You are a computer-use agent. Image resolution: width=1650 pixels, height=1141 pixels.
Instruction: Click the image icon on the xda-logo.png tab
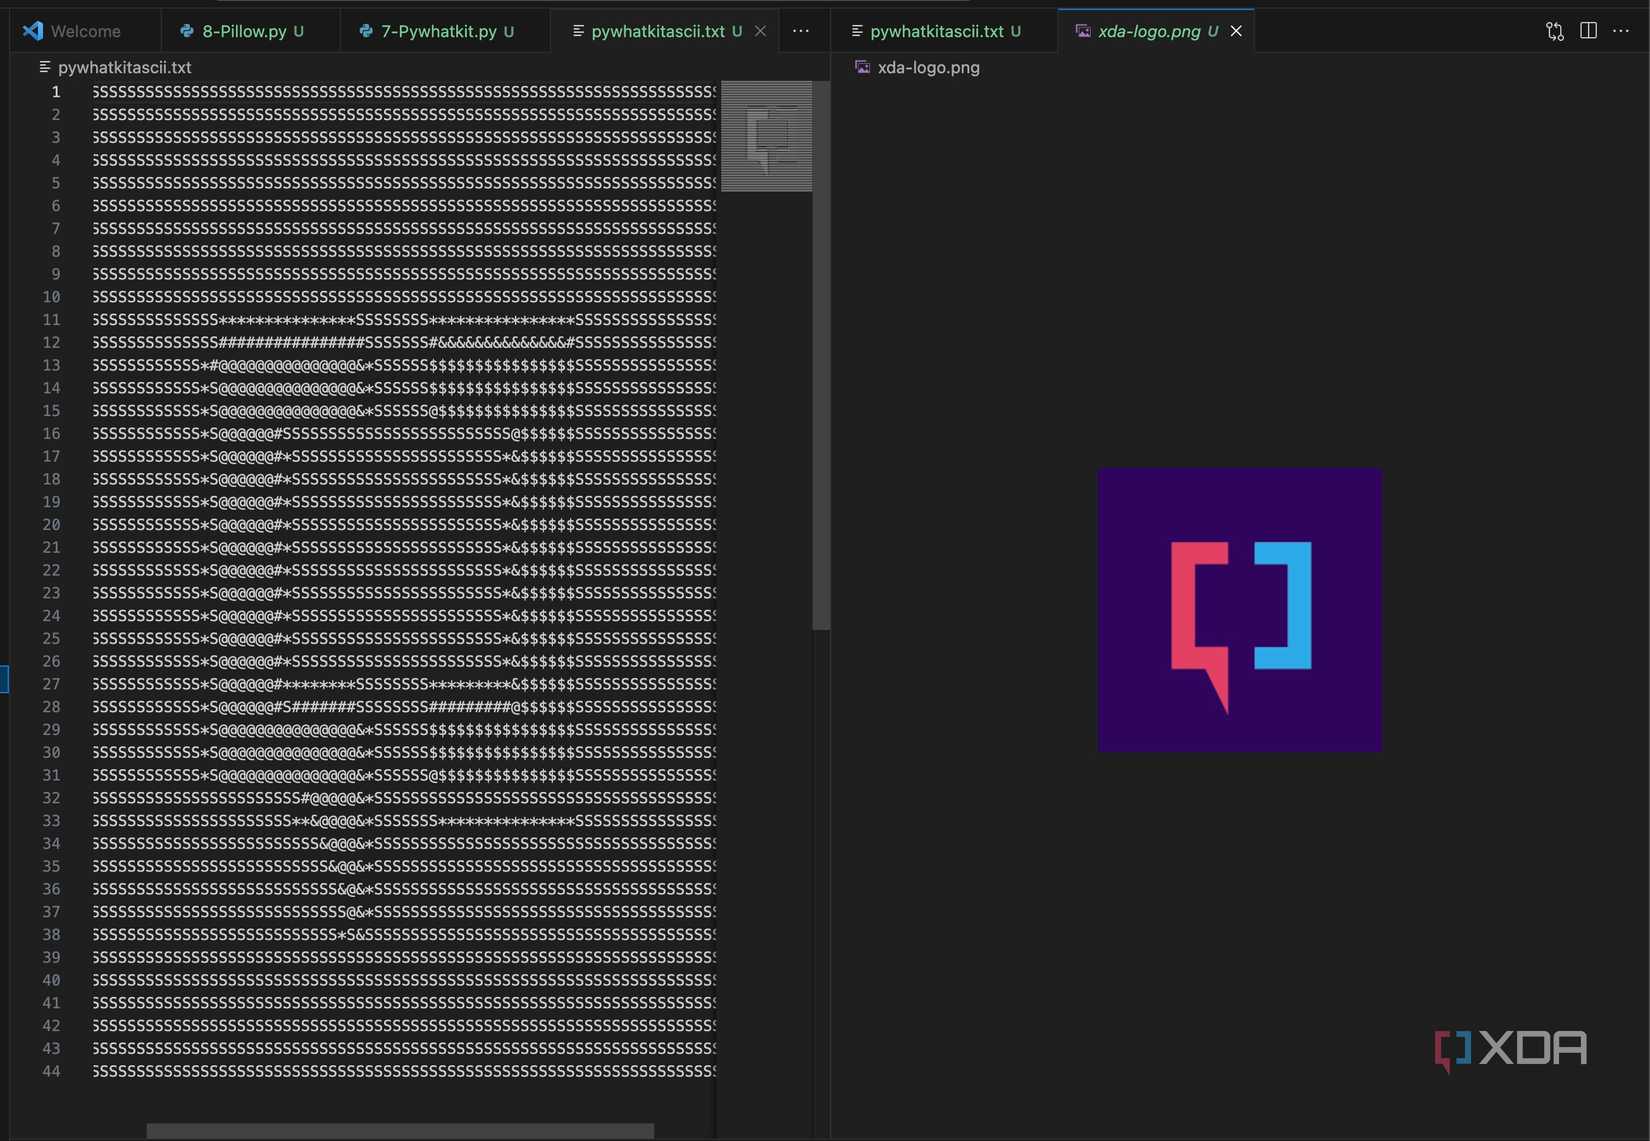(x=1083, y=31)
